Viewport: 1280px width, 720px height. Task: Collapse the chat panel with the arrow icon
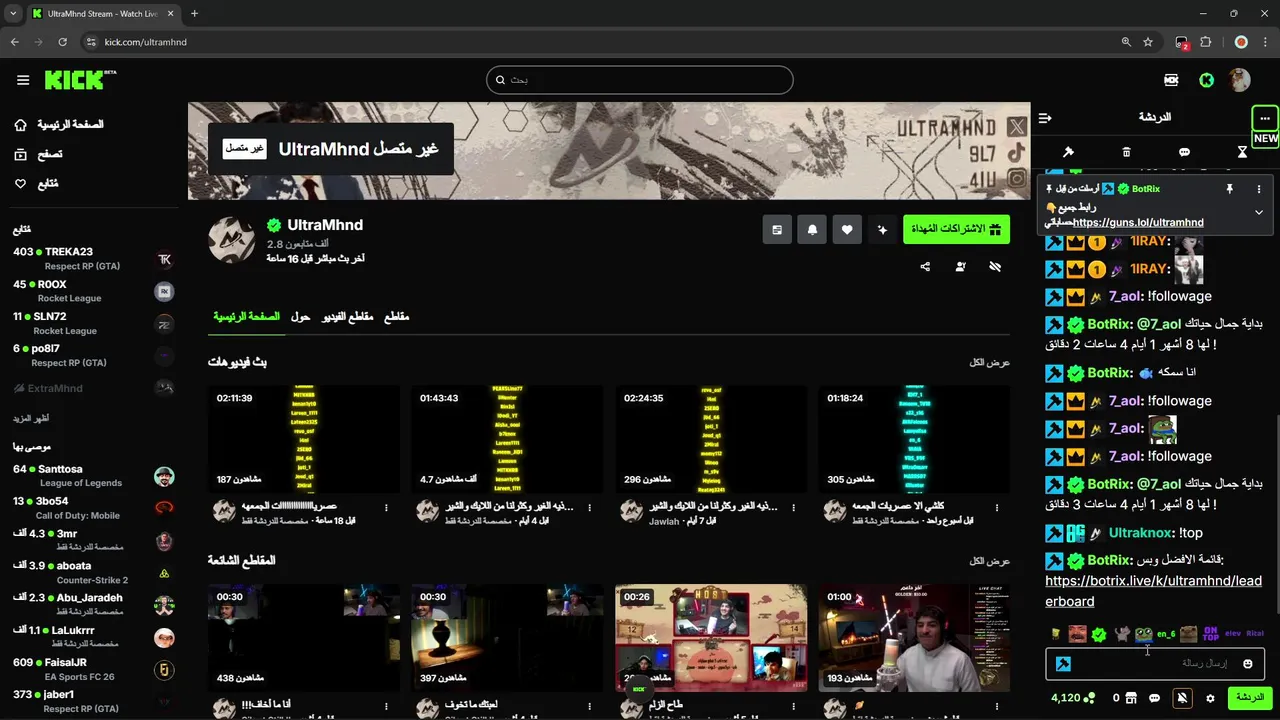1045,118
